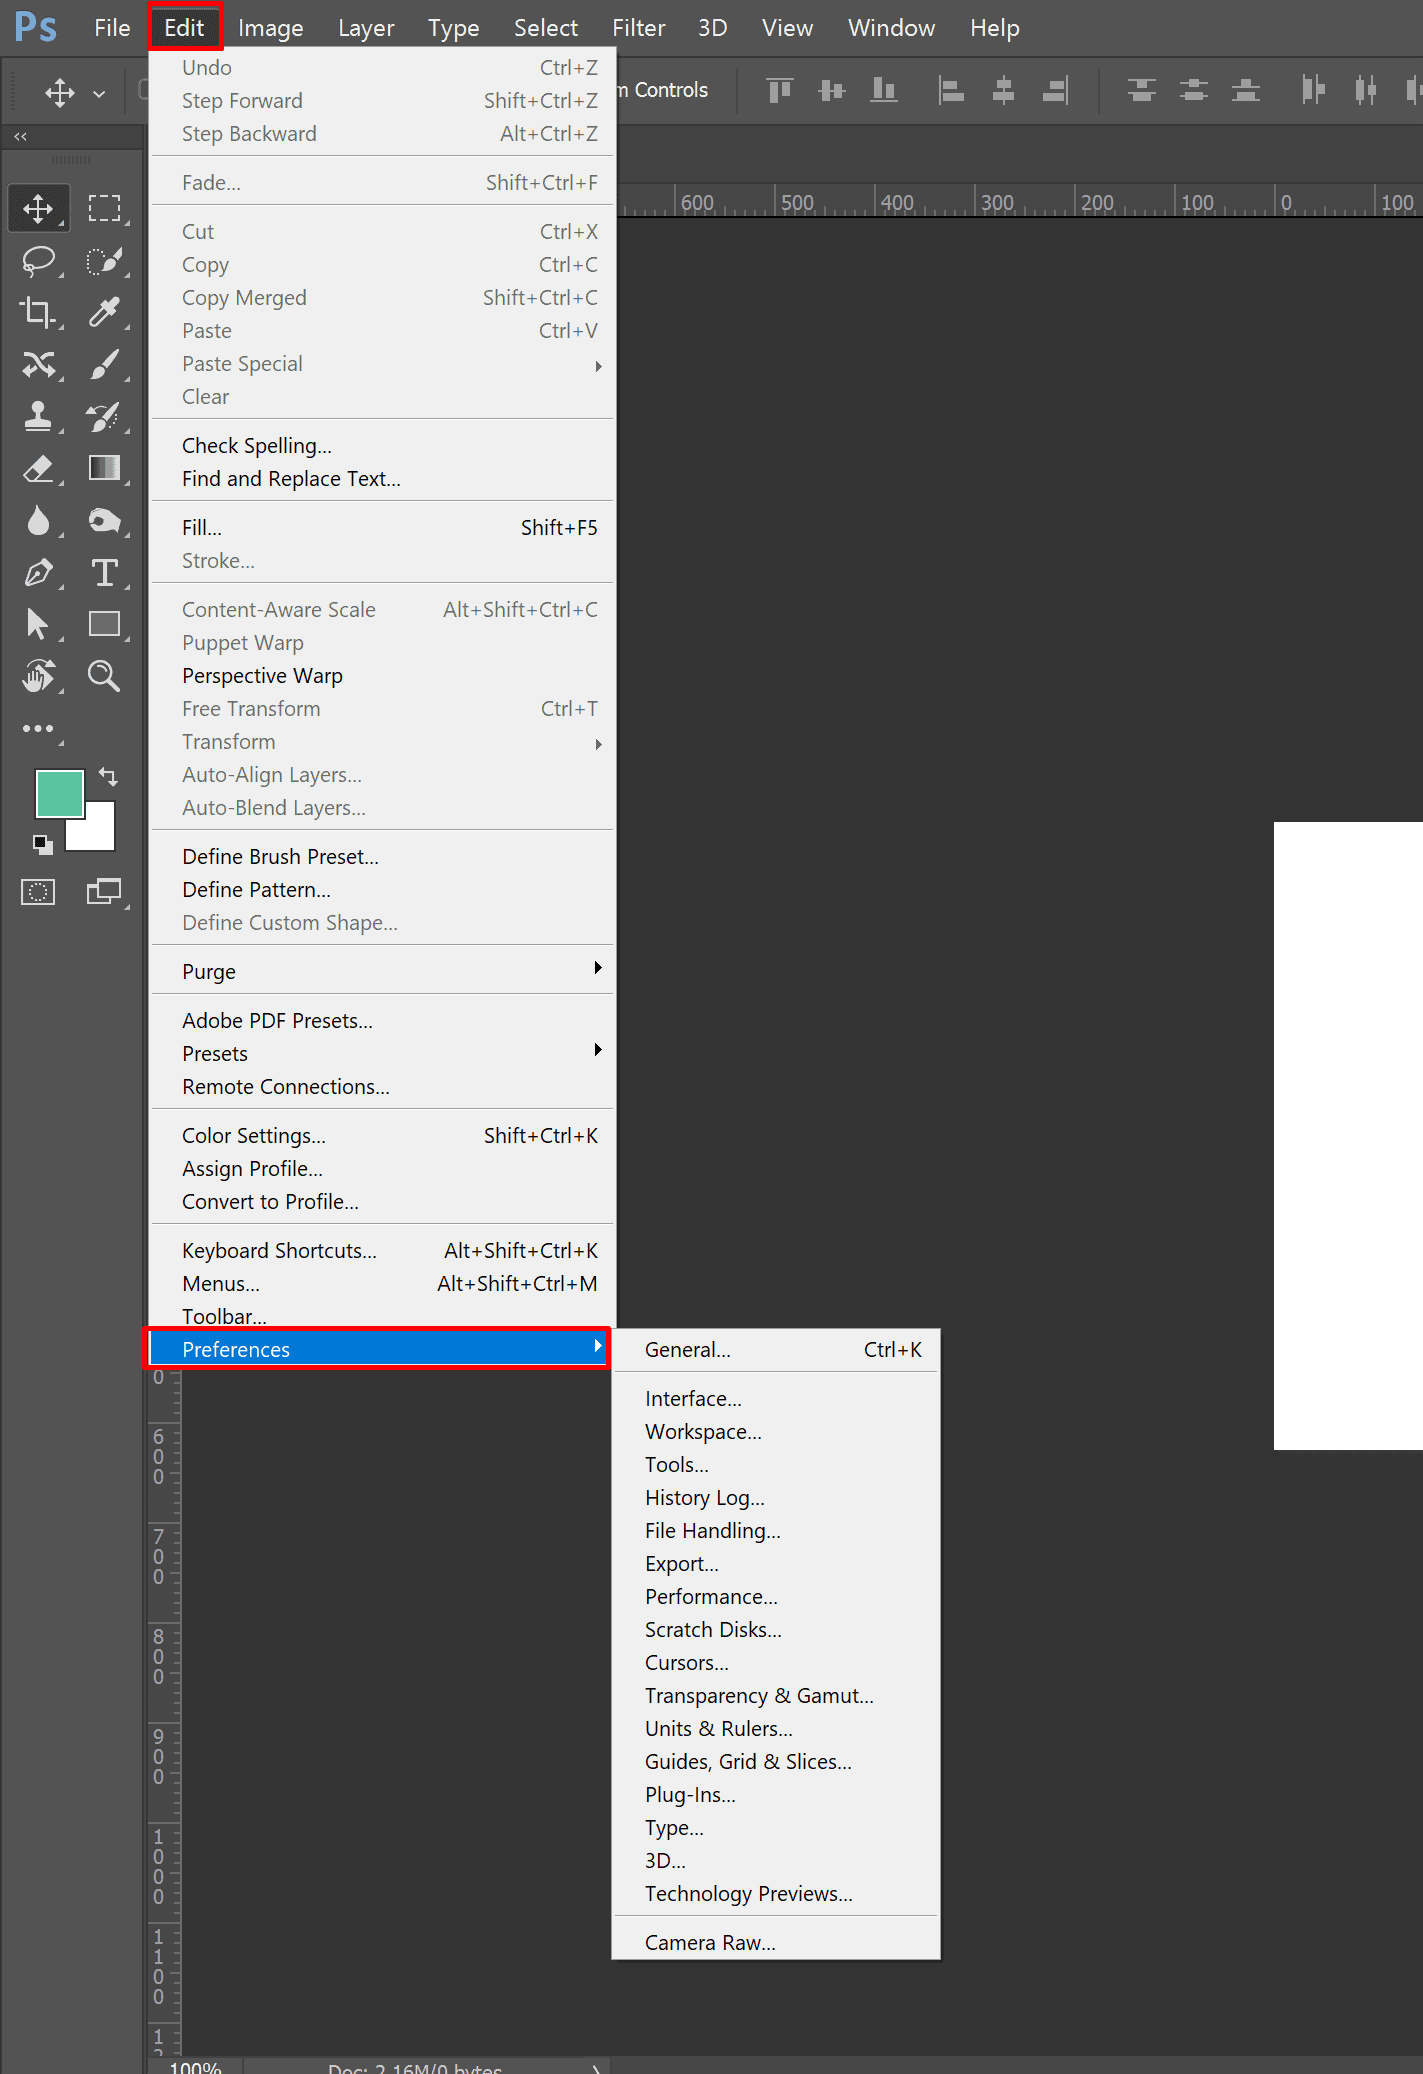The image size is (1423, 2074).
Task: Select the Eraser tool
Action: click(x=38, y=469)
